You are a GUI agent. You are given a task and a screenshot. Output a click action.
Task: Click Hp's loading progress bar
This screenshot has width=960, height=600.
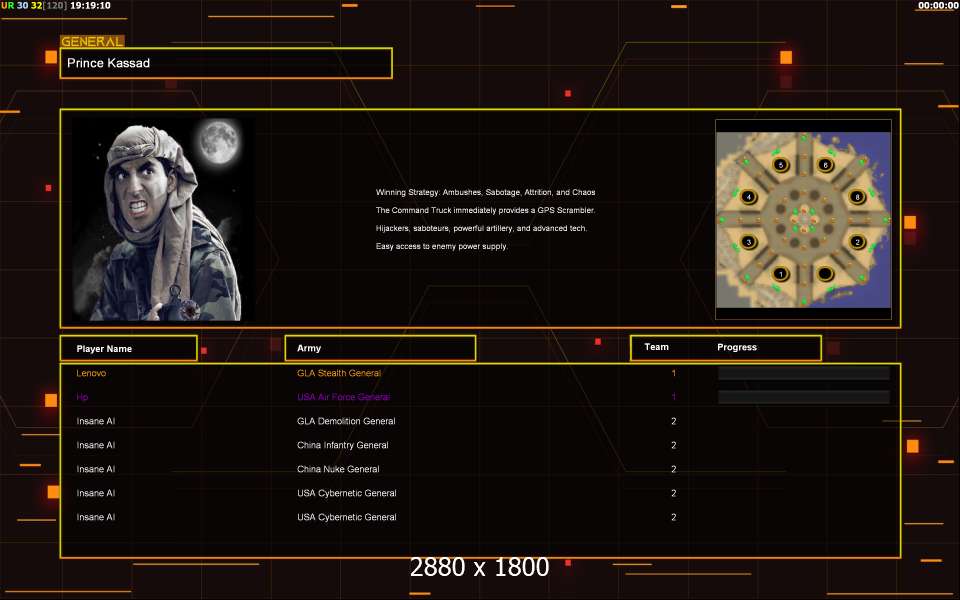click(x=804, y=397)
